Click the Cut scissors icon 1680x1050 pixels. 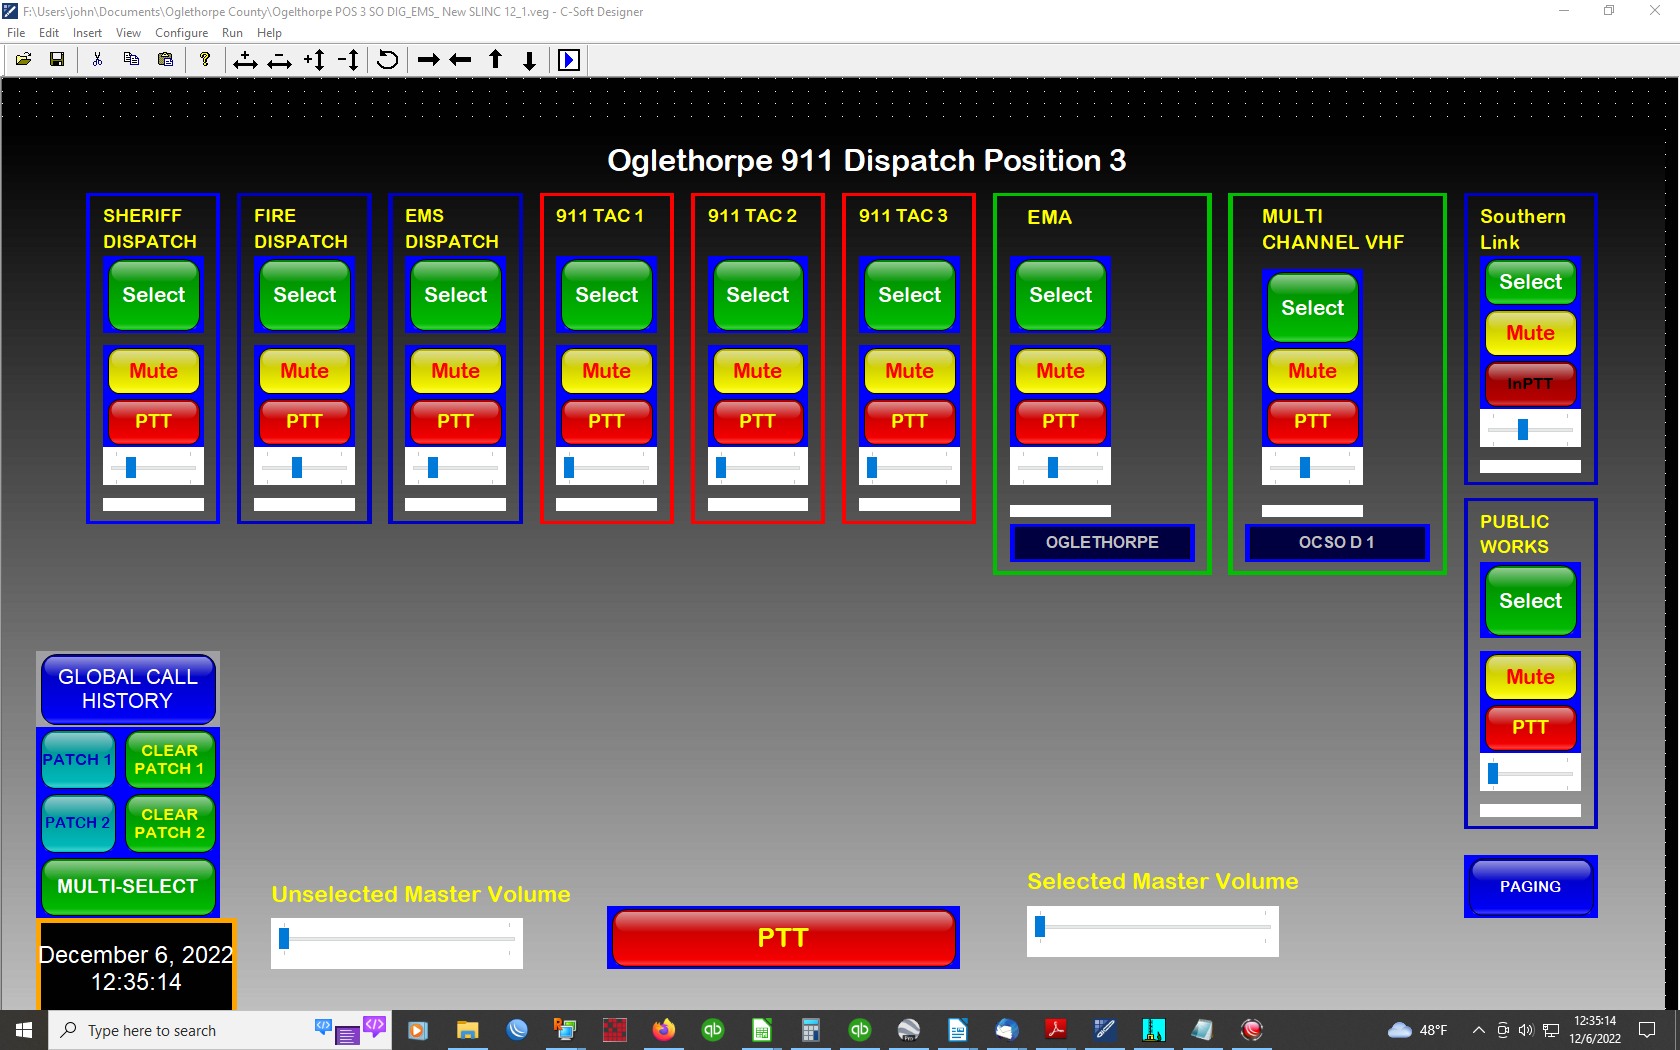click(x=97, y=60)
